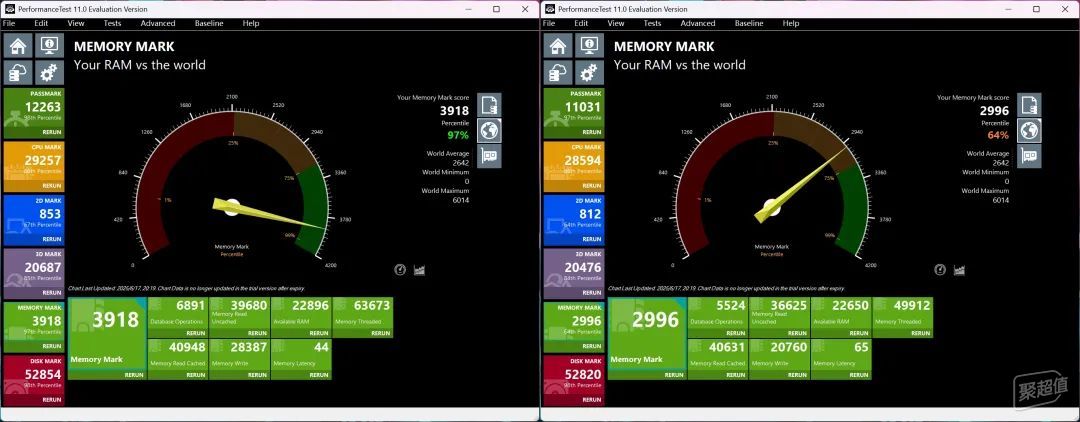Click hardware card comparison icon under 97% globe
1080x422 pixels.
pyautogui.click(x=489, y=156)
